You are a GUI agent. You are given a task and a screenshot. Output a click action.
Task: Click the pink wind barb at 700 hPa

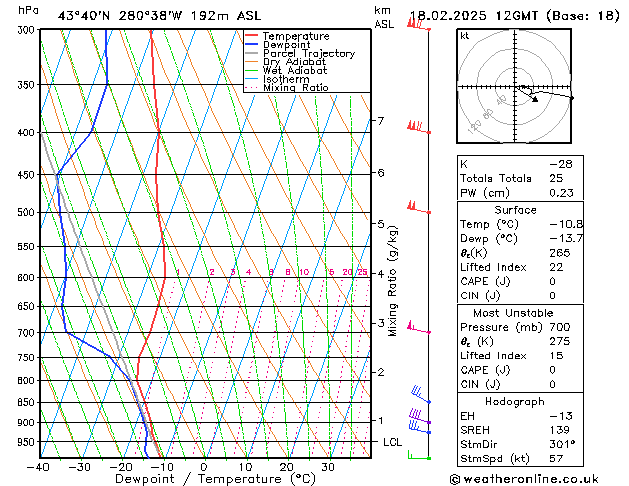pos(419,328)
